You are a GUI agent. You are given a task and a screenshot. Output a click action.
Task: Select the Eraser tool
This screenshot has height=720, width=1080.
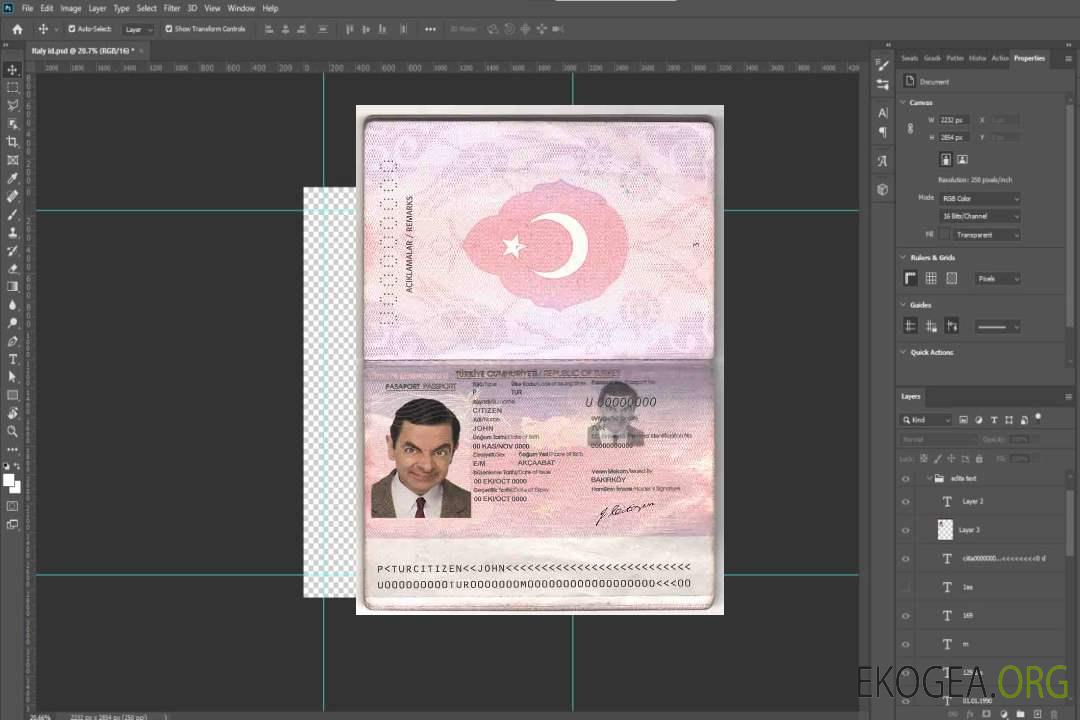(x=12, y=269)
